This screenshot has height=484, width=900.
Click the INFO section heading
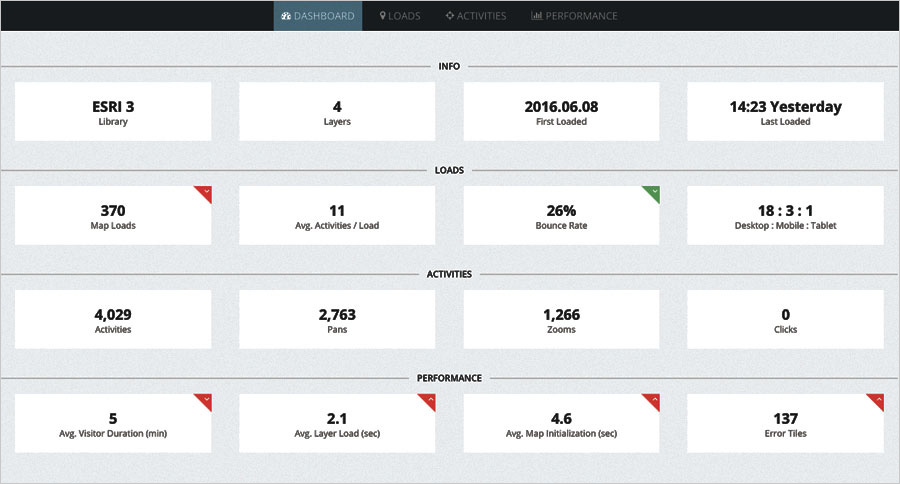pyautogui.click(x=449, y=67)
